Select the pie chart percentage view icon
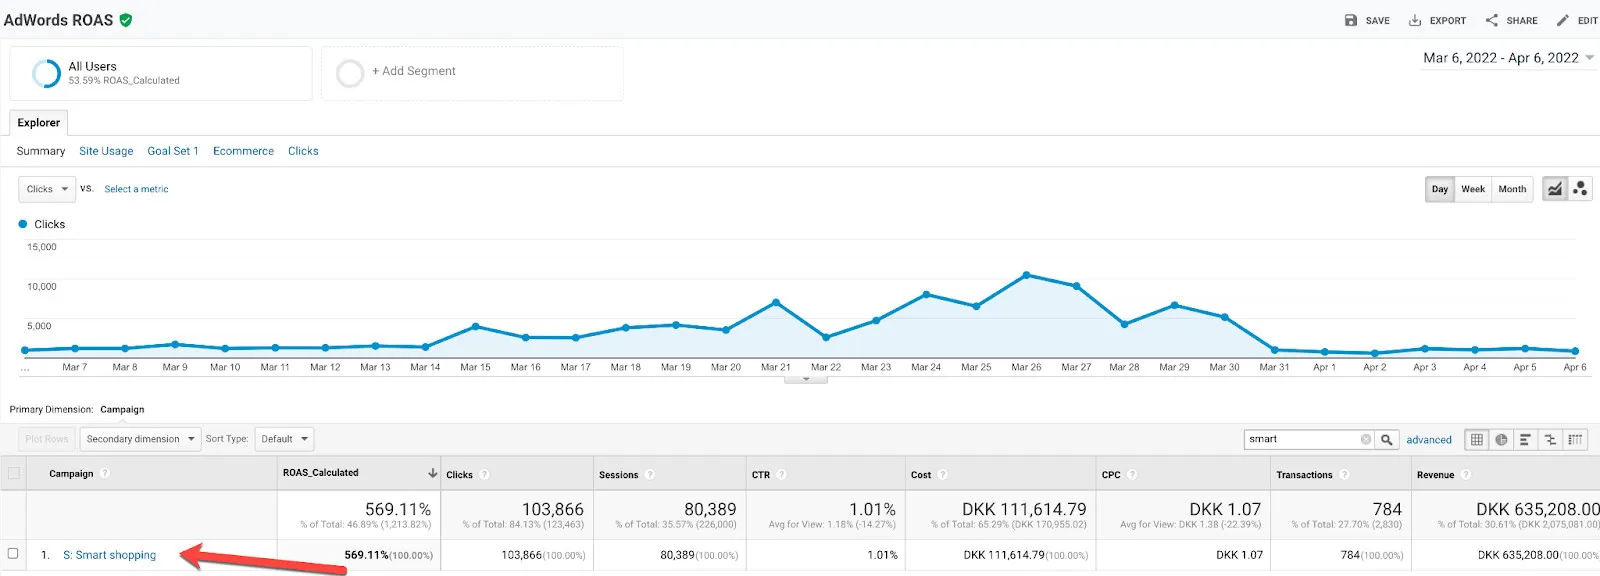This screenshot has height=576, width=1600. click(1501, 440)
